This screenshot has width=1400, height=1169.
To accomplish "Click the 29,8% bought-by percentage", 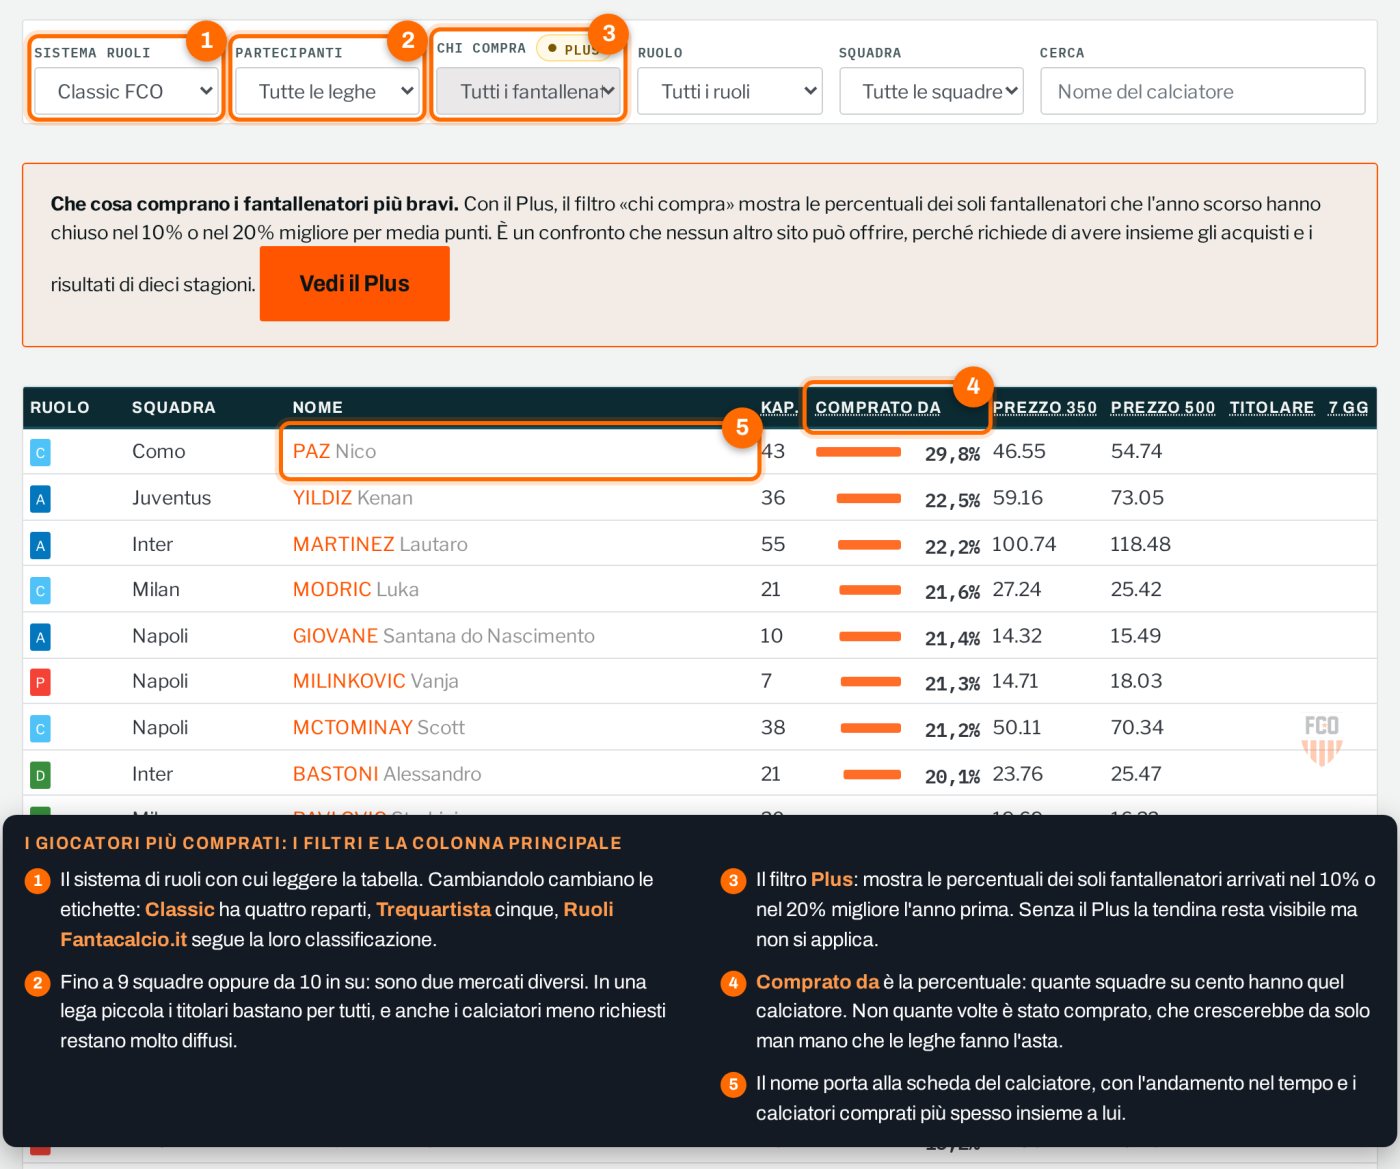I will click(x=952, y=454).
